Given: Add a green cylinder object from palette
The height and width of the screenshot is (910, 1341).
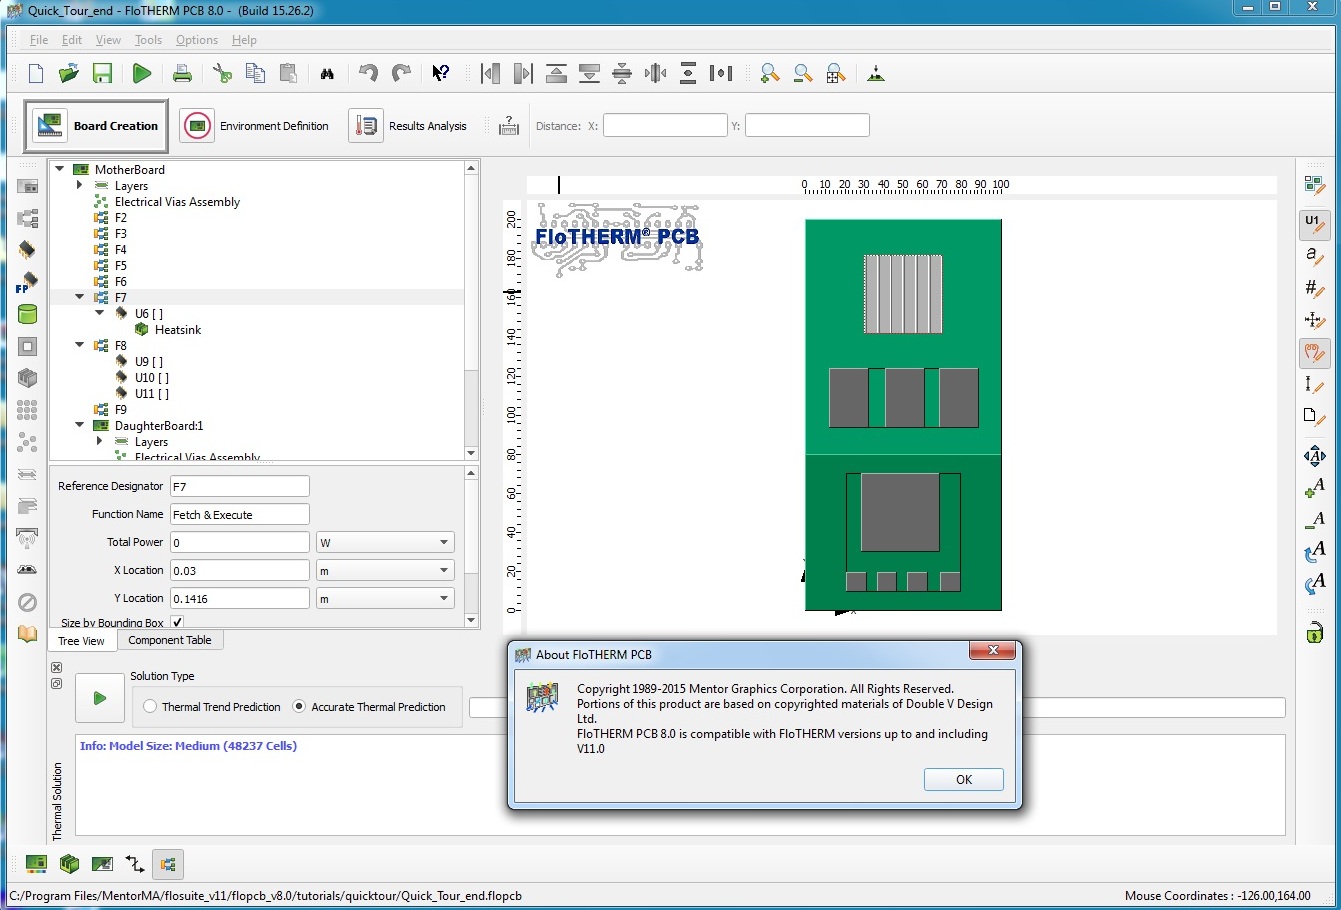Looking at the screenshot, I should click(x=27, y=314).
